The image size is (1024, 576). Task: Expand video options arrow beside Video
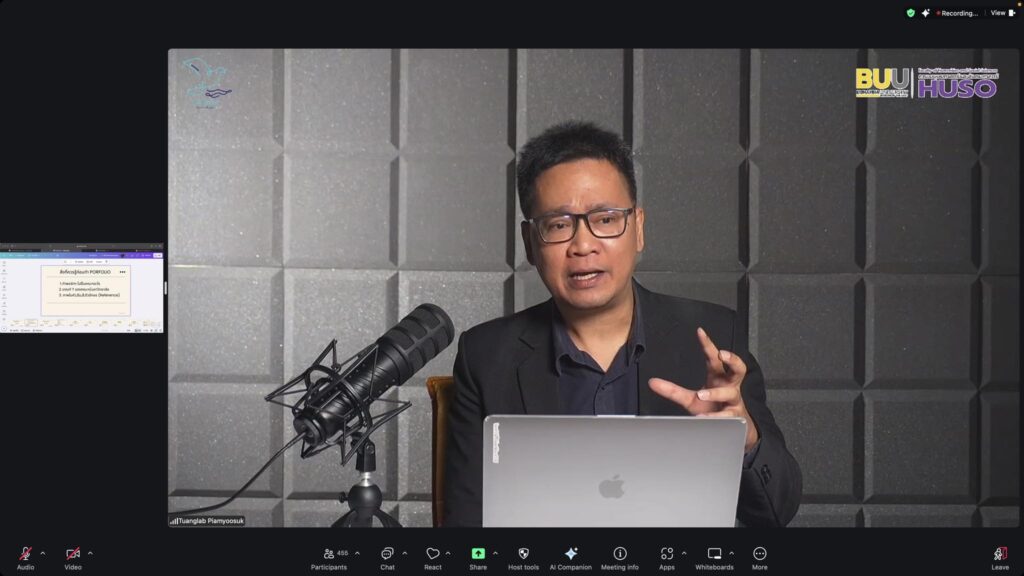pyautogui.click(x=90, y=552)
